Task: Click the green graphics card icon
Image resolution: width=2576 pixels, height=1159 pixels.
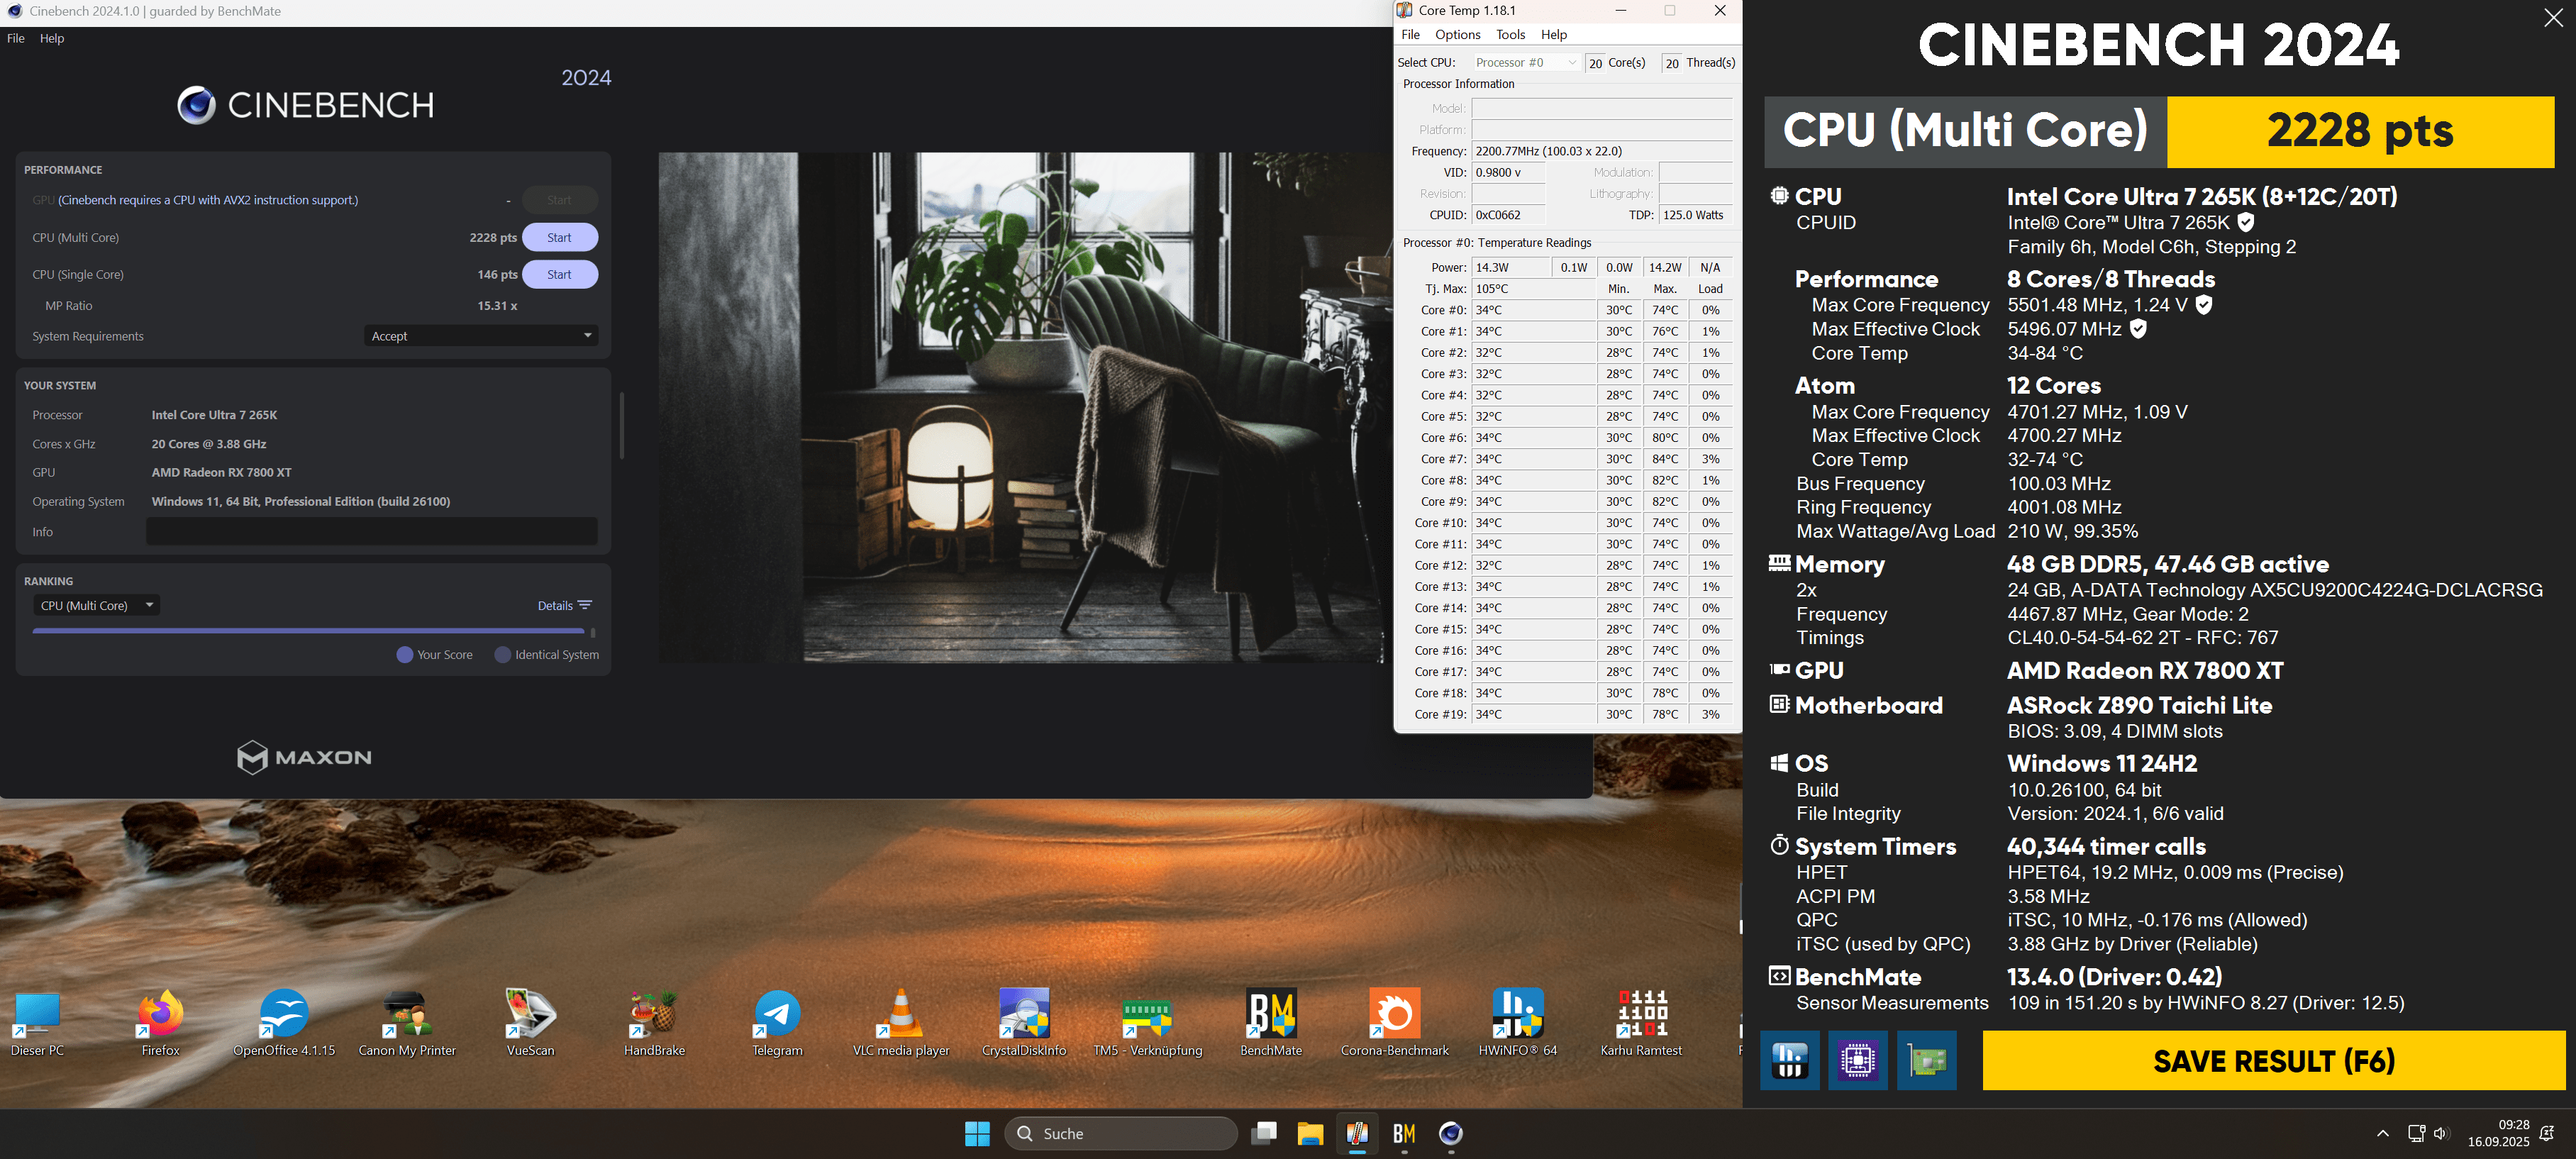Action: point(1926,1060)
